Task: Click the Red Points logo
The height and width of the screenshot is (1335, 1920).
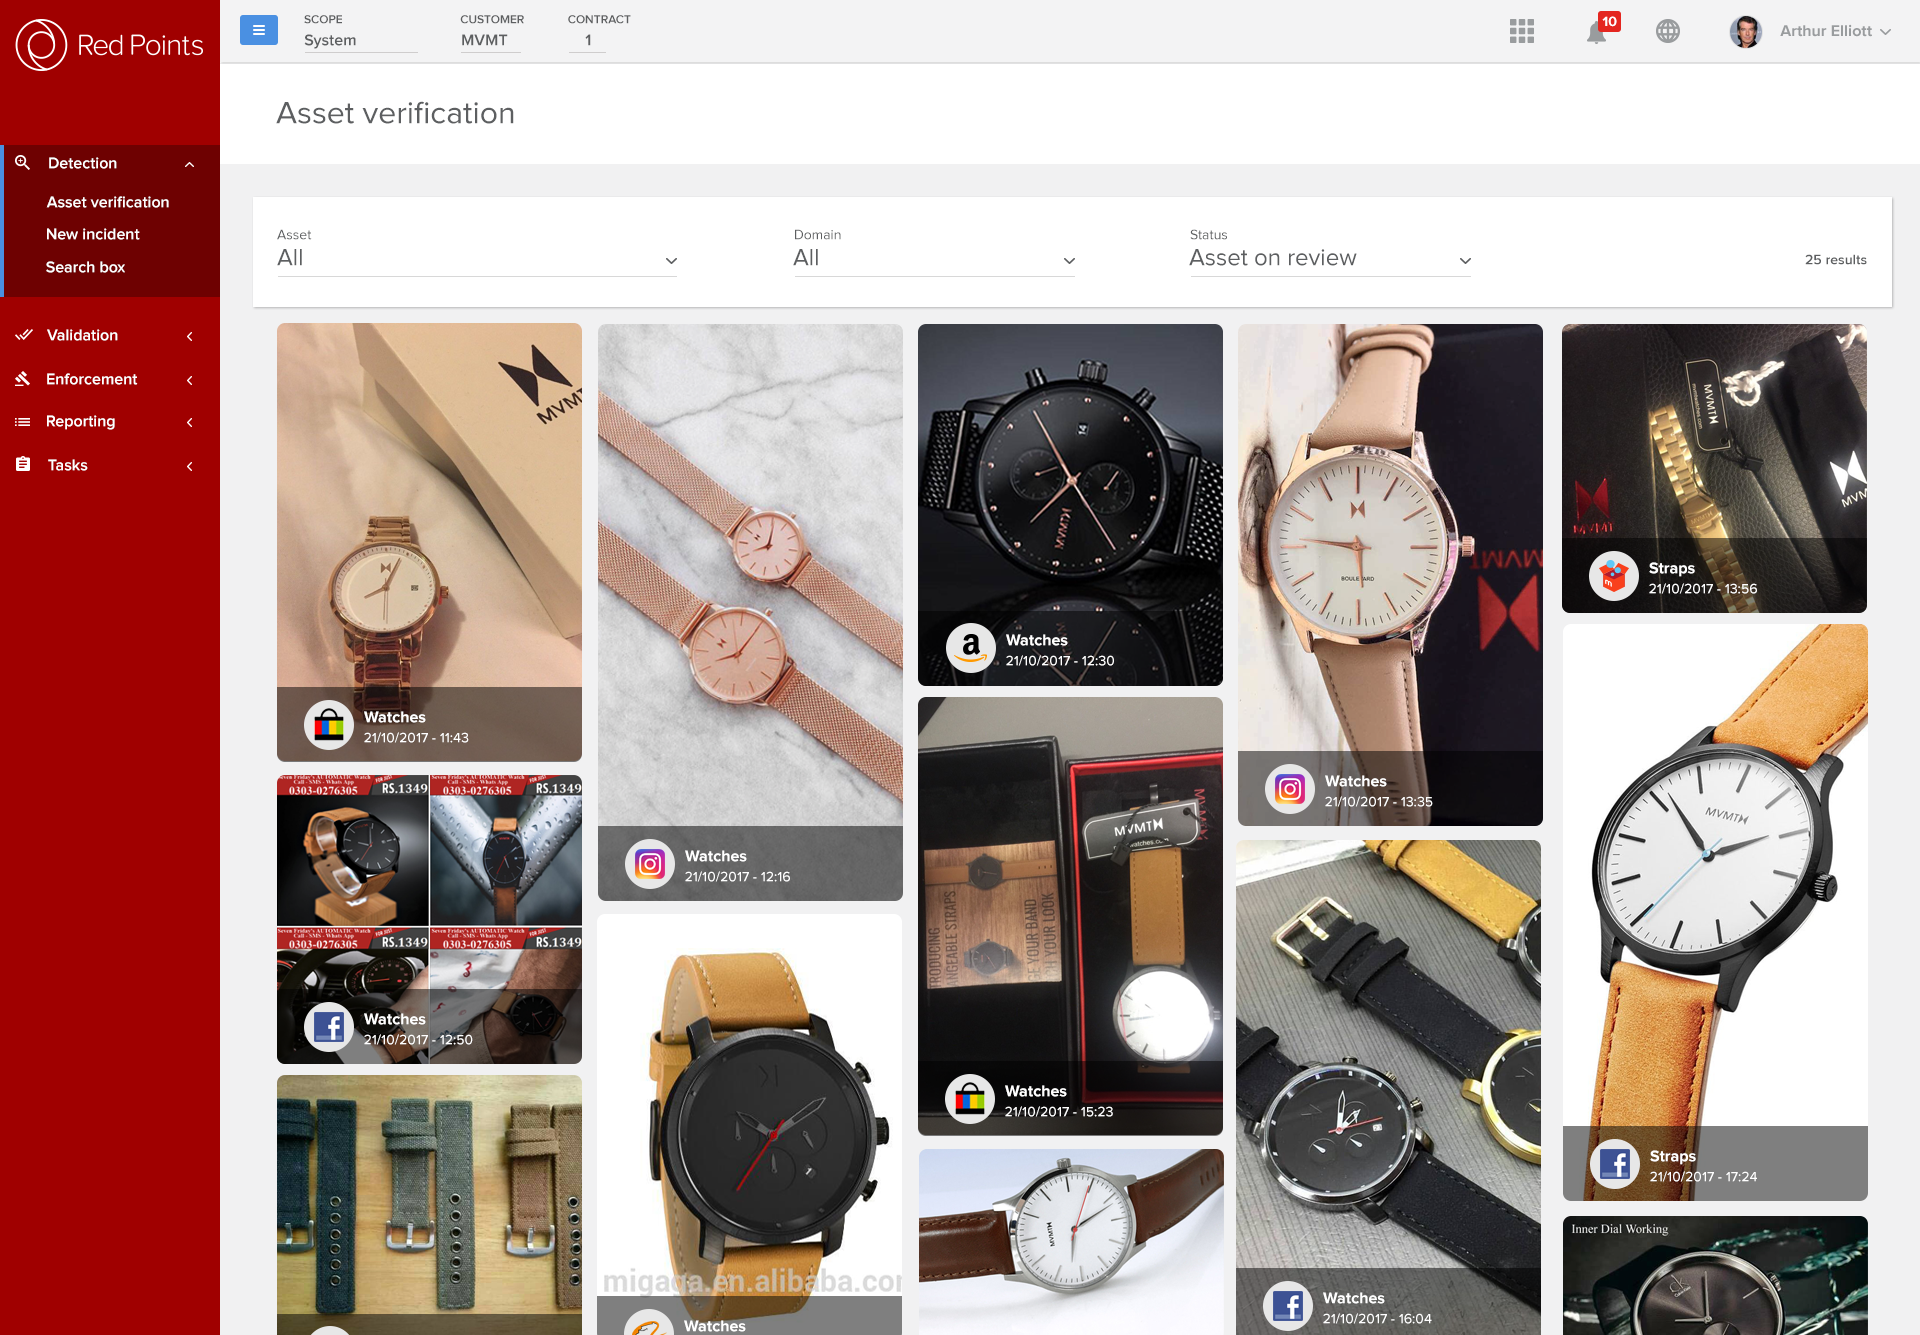Action: click(x=110, y=45)
